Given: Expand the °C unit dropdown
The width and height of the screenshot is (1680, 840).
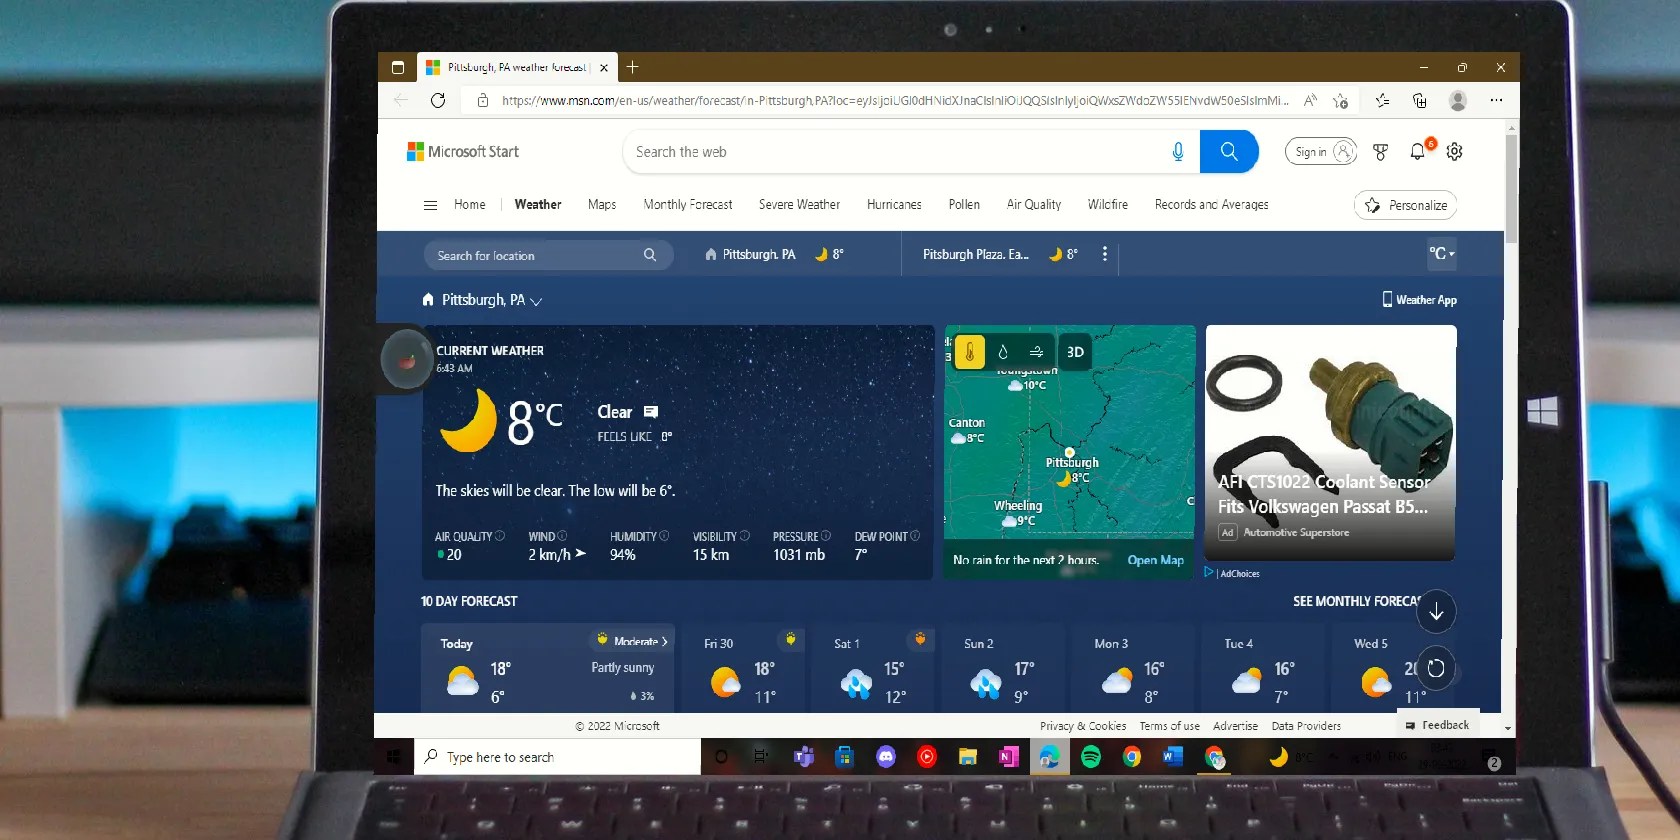Looking at the screenshot, I should (x=1441, y=254).
